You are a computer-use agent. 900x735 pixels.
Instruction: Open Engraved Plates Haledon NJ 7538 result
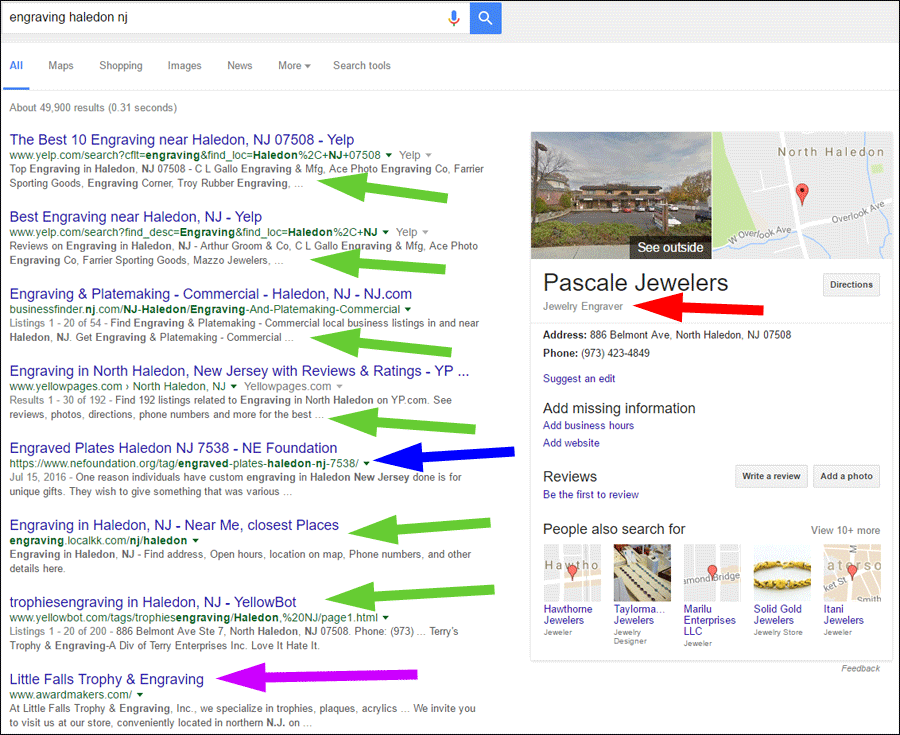click(173, 448)
